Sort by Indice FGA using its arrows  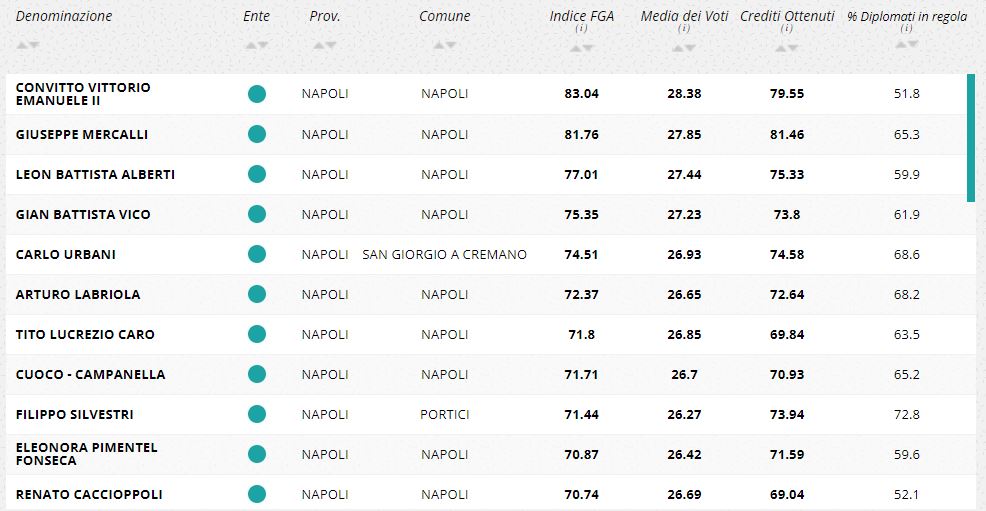[581, 45]
